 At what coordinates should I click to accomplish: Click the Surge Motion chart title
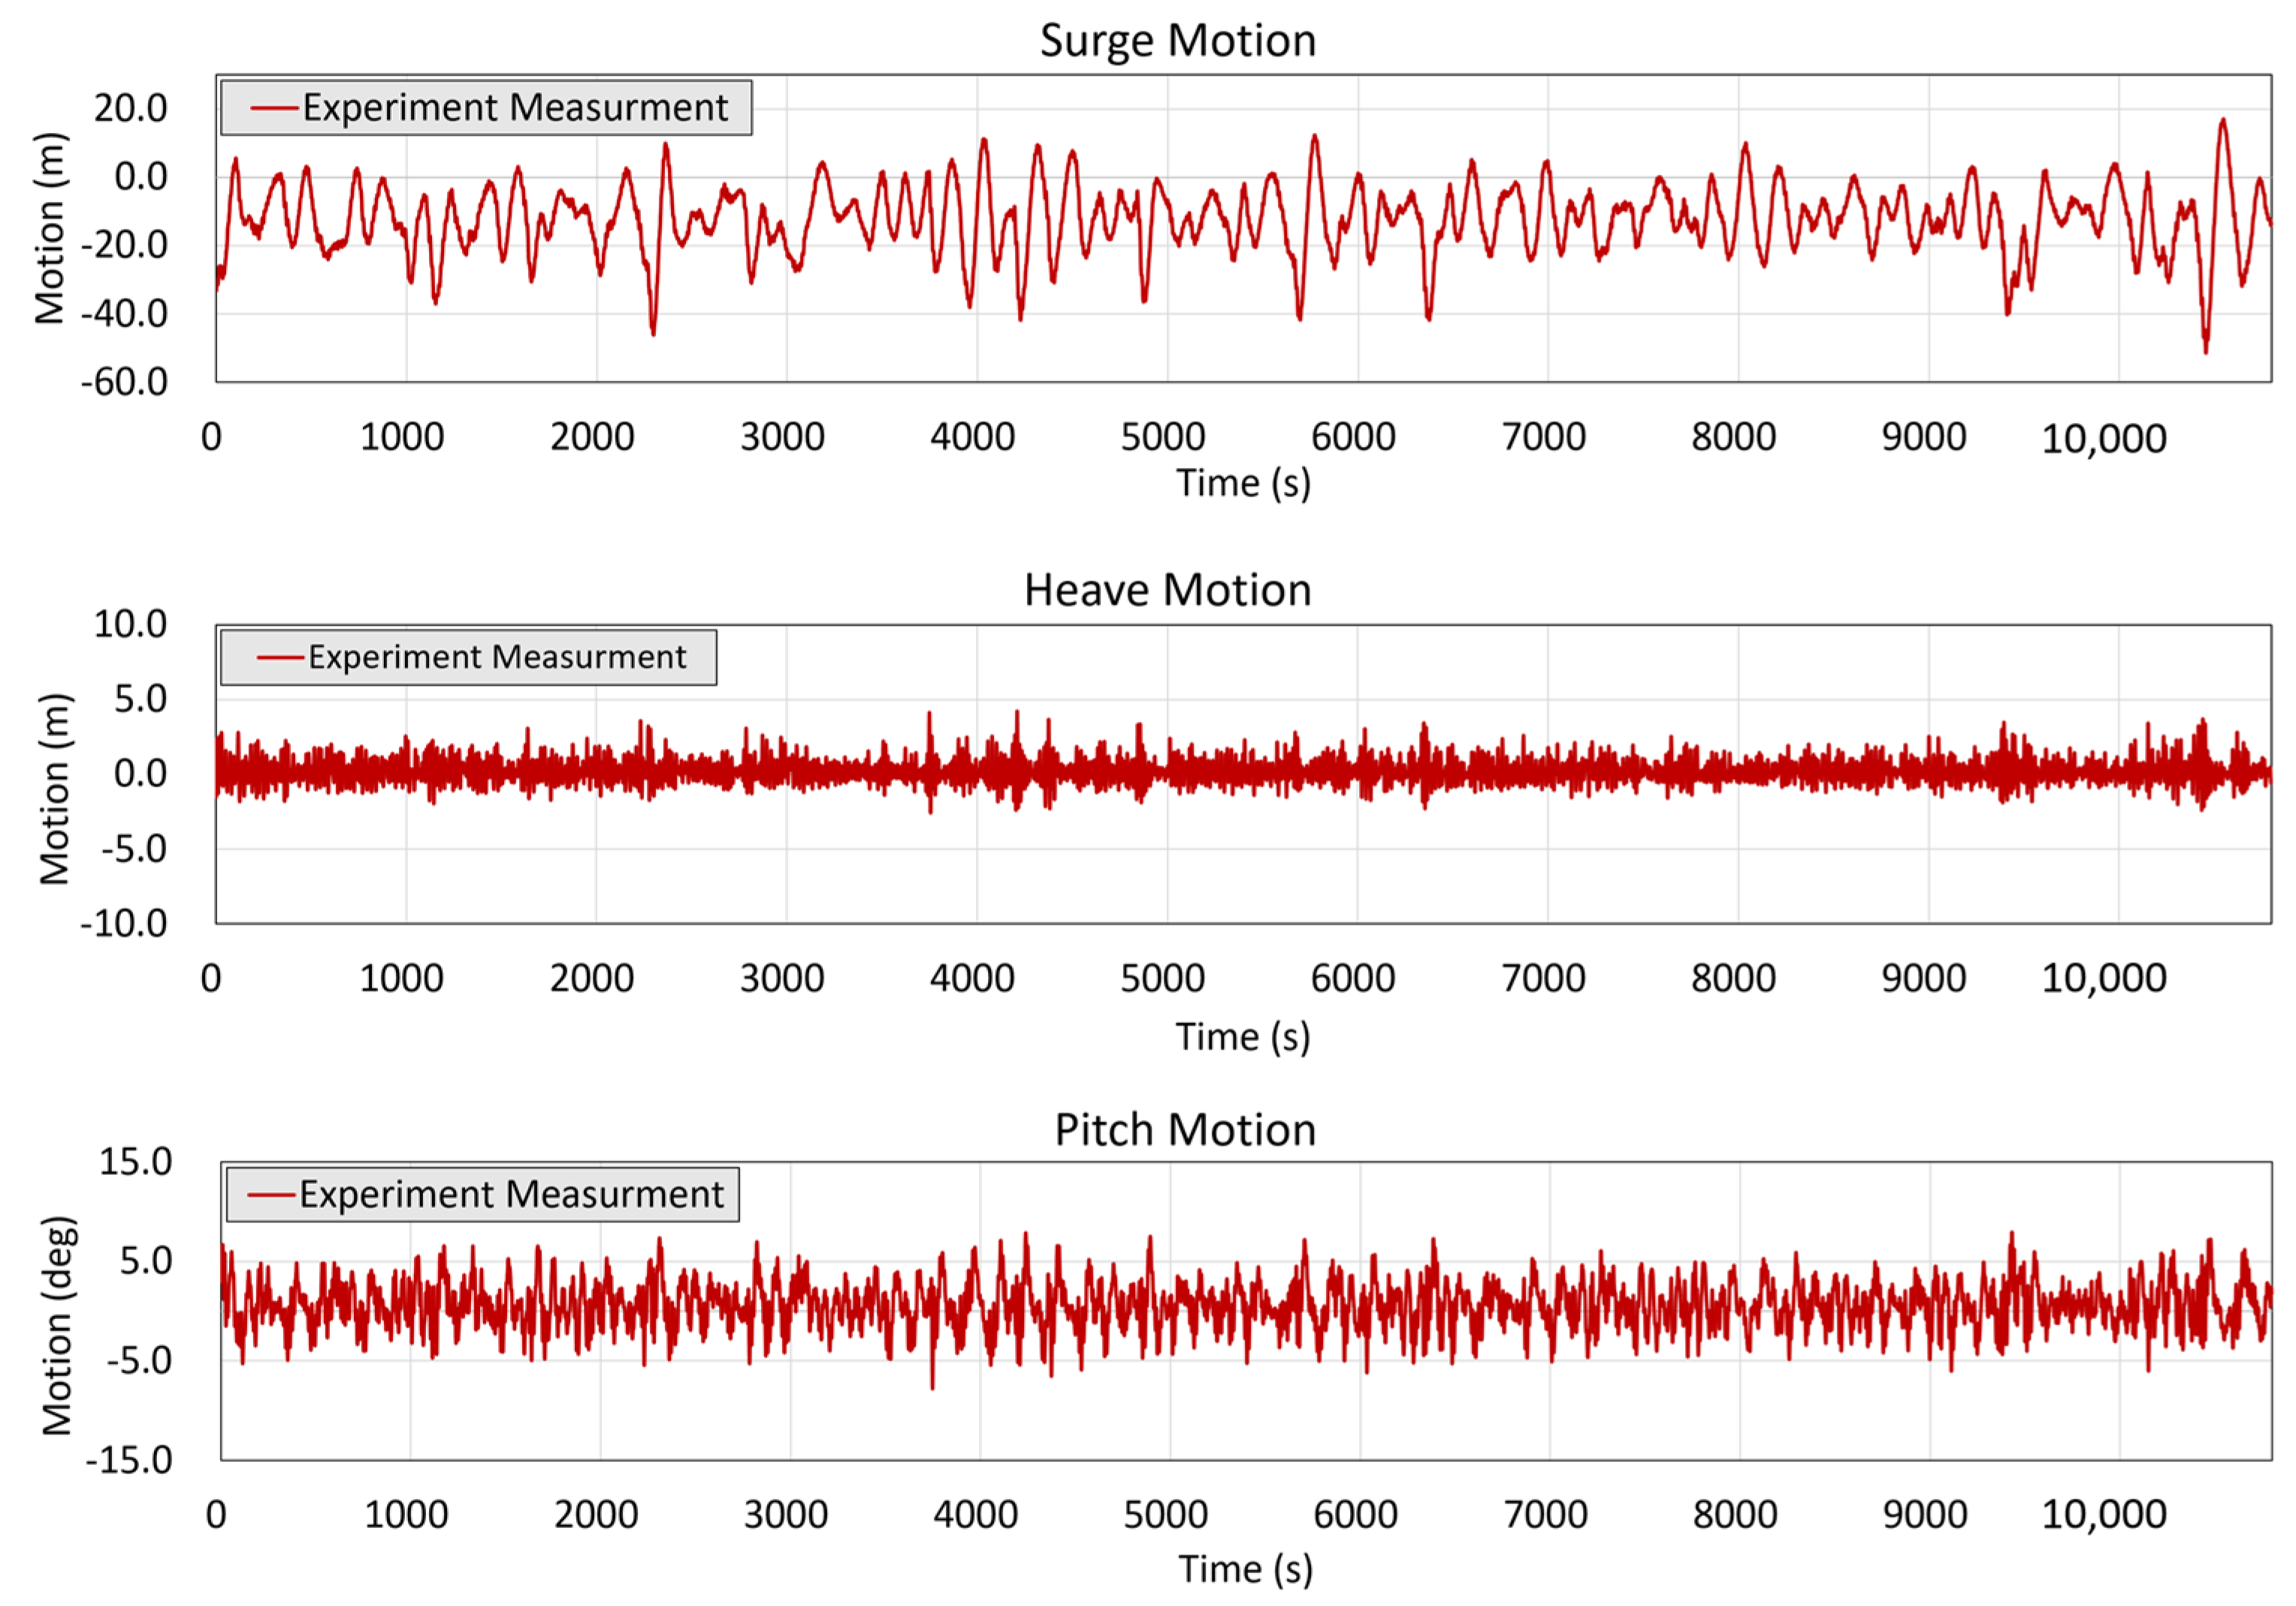pos(1177,41)
